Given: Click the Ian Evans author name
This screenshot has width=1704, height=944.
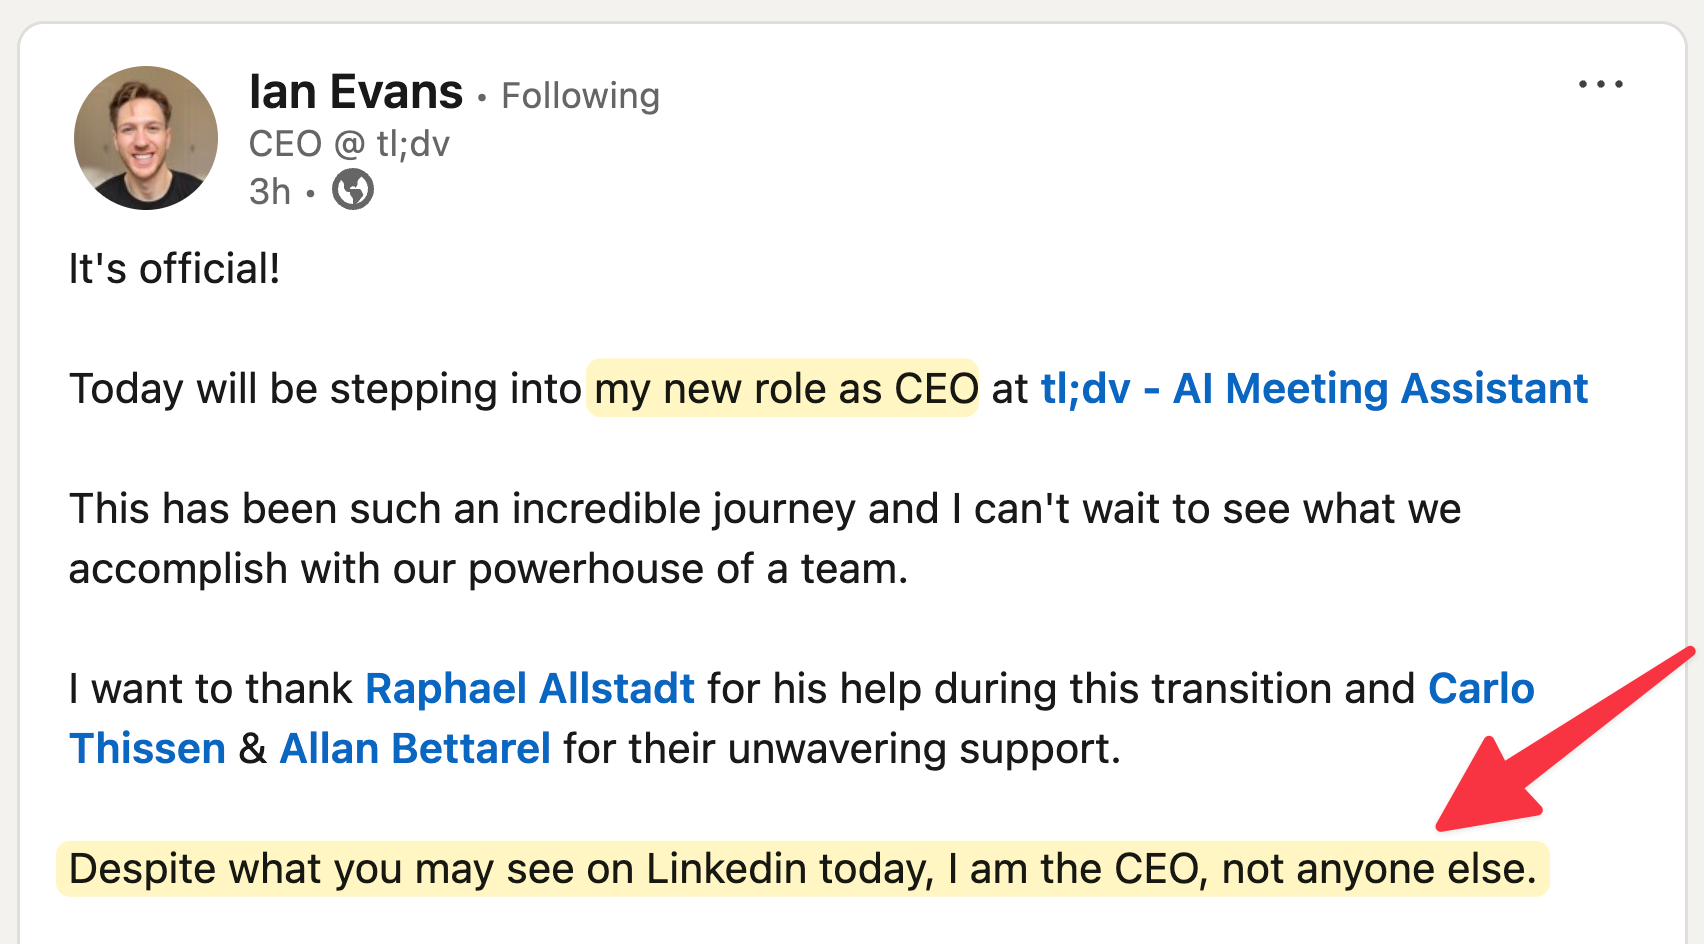Looking at the screenshot, I should coord(356,93).
